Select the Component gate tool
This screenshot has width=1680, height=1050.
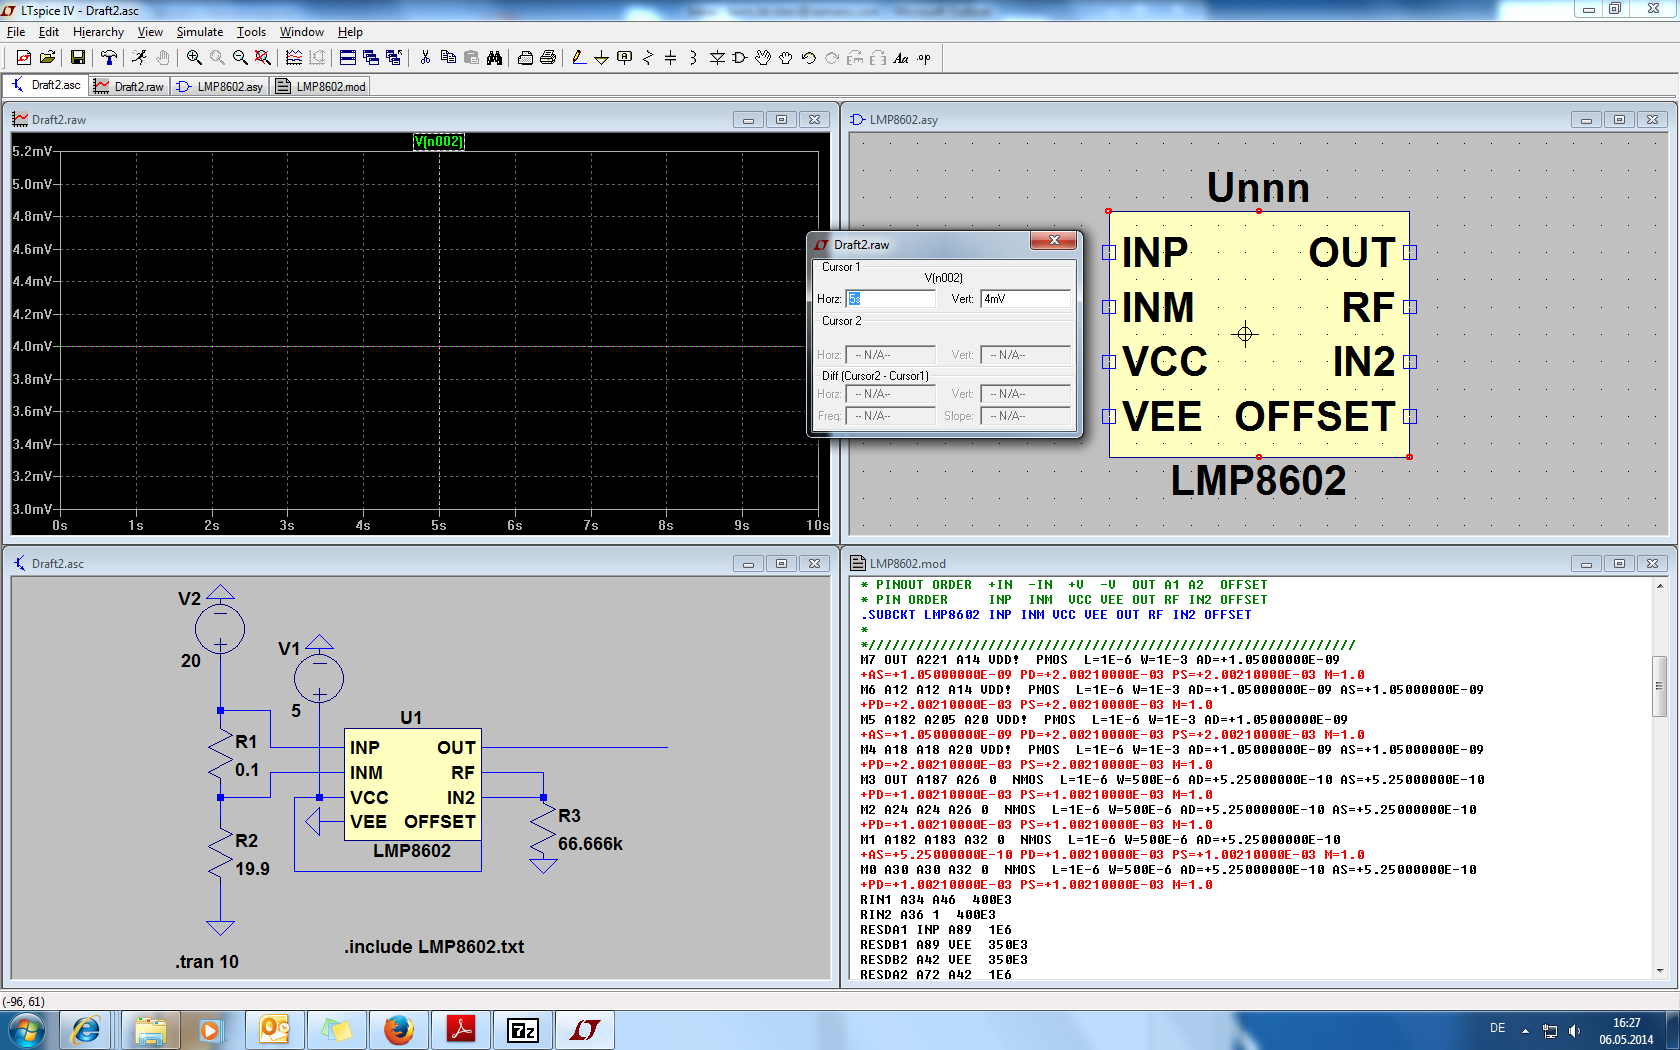[740, 58]
